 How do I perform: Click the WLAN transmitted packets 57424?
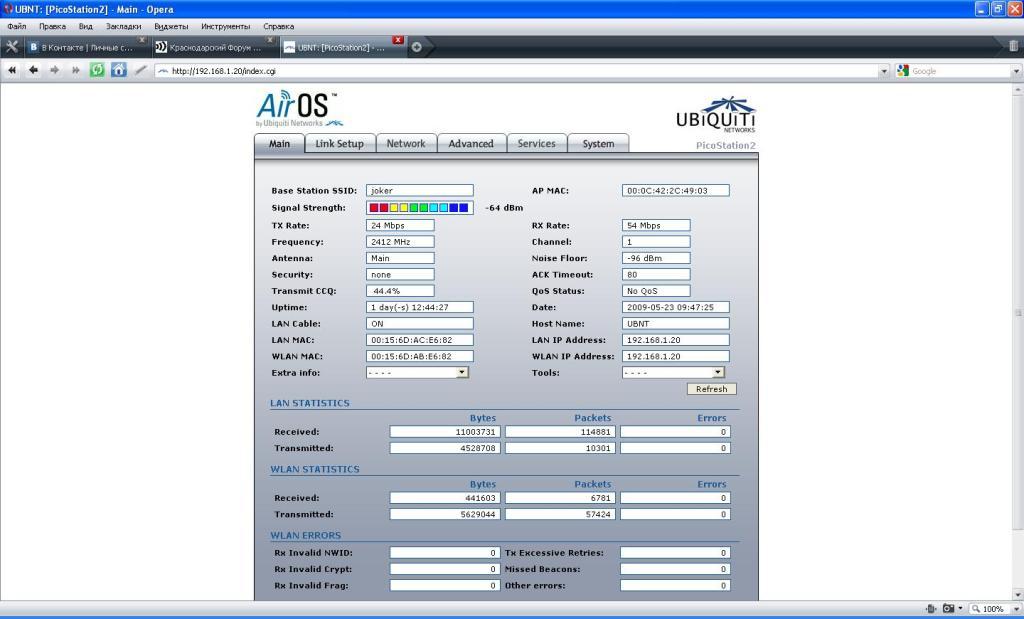[560, 514]
